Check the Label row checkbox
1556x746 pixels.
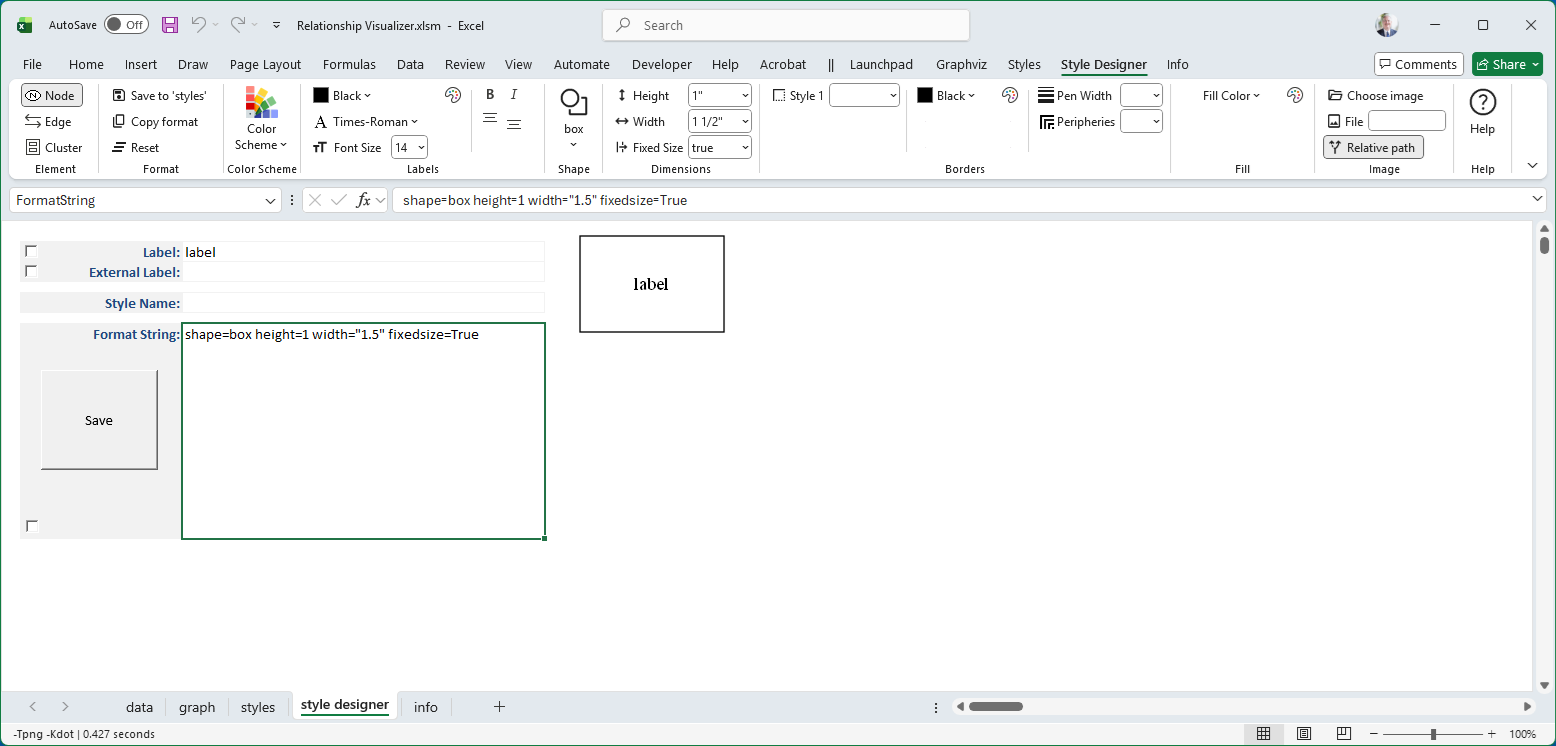(x=31, y=251)
